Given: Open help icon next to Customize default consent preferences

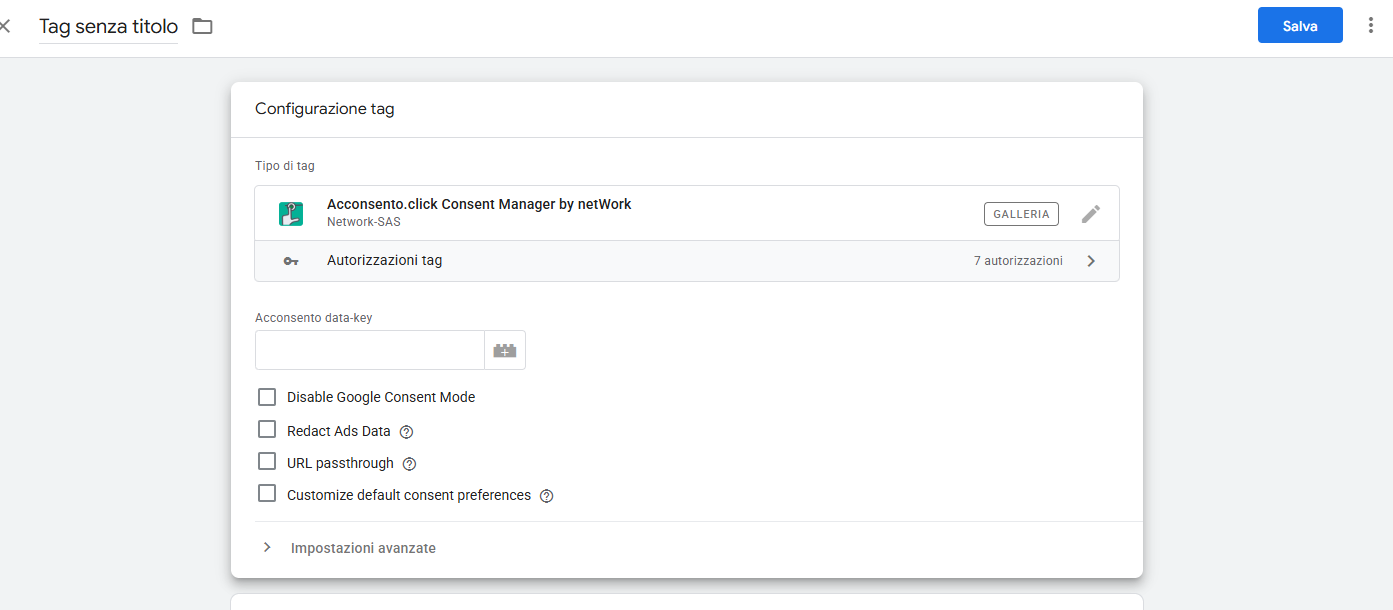Looking at the screenshot, I should (546, 496).
